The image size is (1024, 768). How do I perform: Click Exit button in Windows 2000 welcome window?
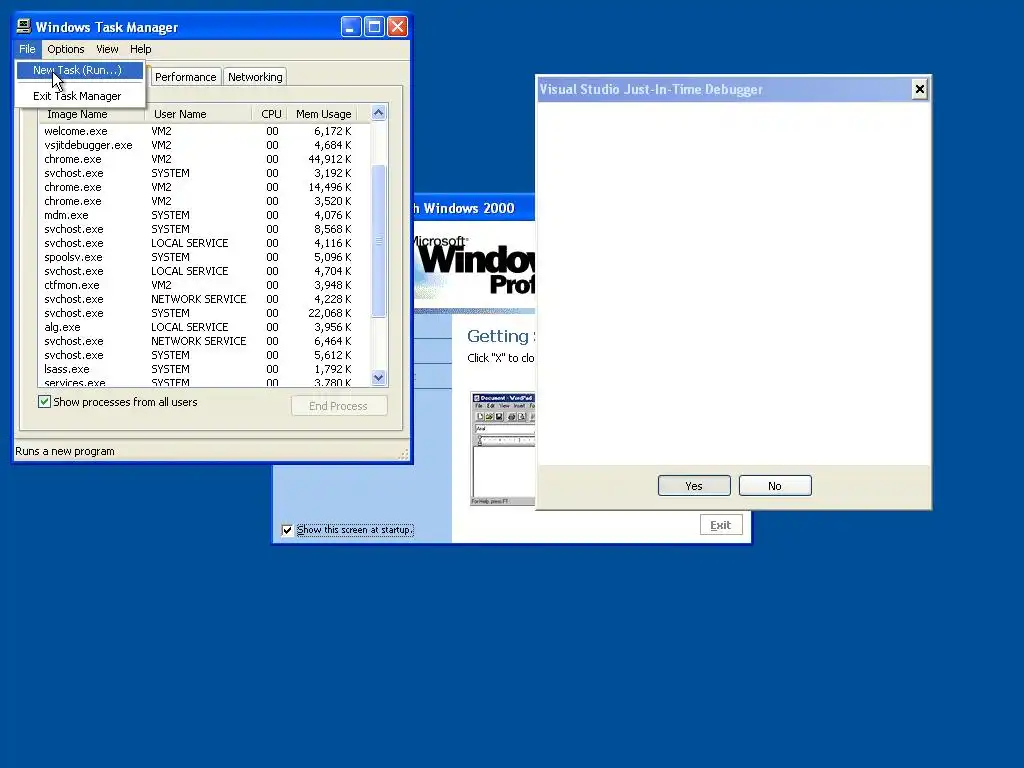coord(721,525)
